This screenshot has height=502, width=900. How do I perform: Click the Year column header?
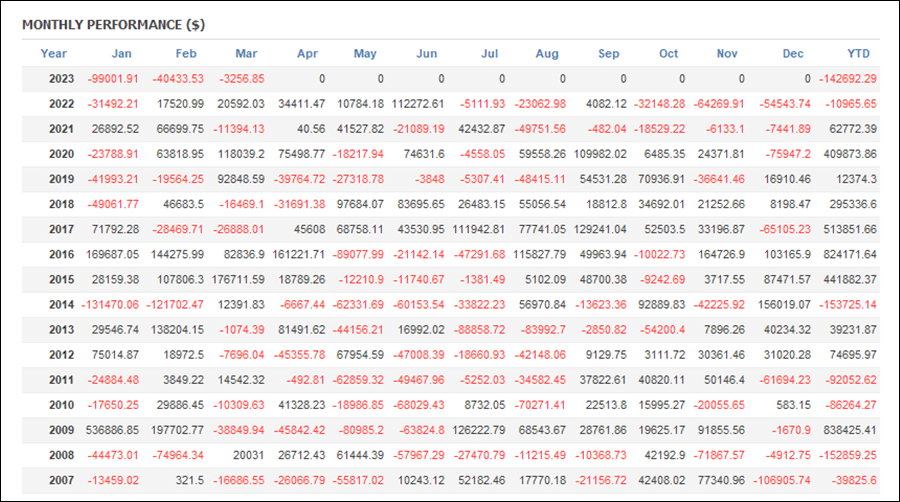(x=53, y=53)
